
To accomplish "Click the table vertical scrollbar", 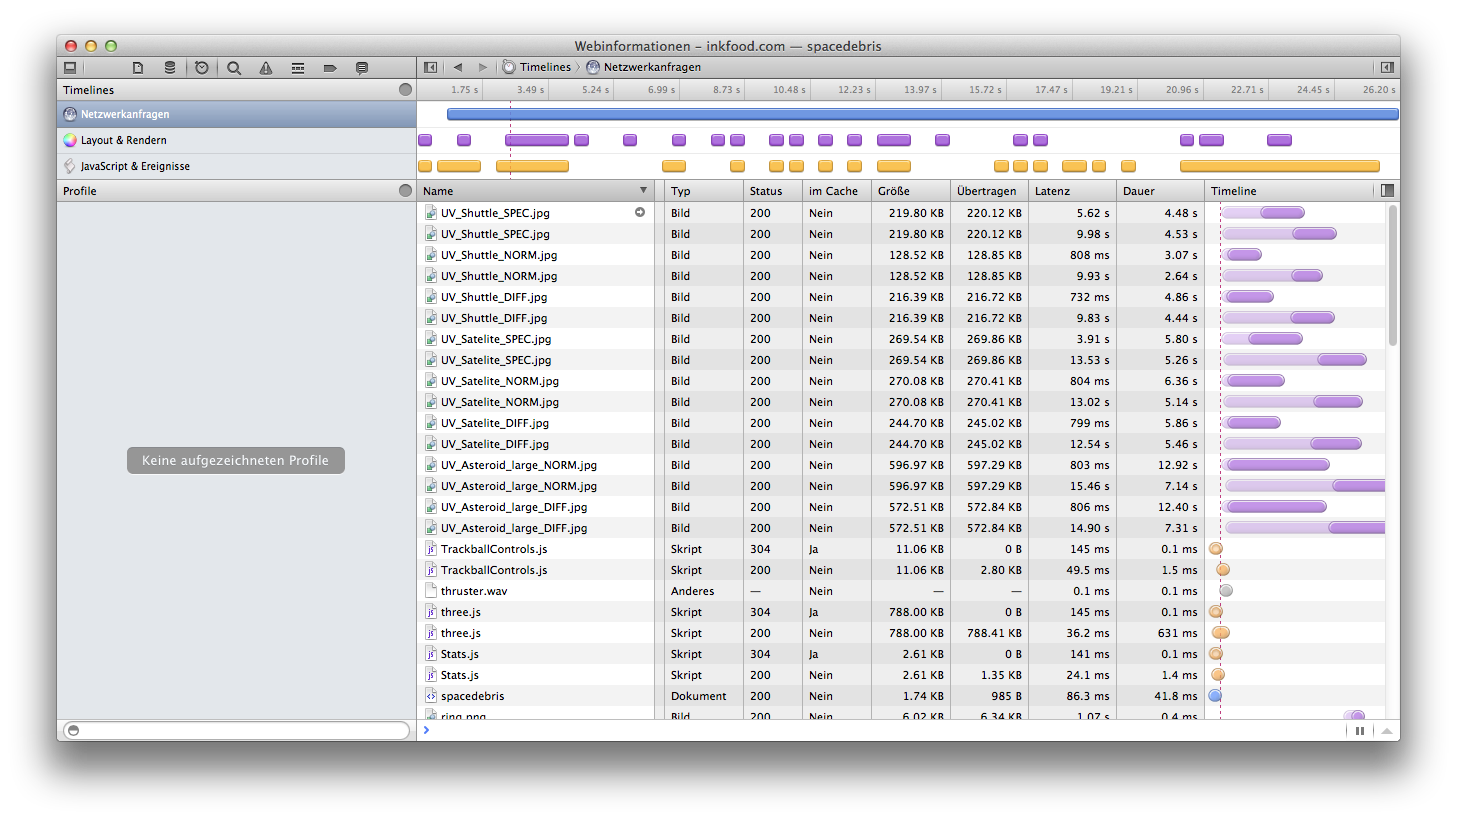I will [x=1393, y=275].
